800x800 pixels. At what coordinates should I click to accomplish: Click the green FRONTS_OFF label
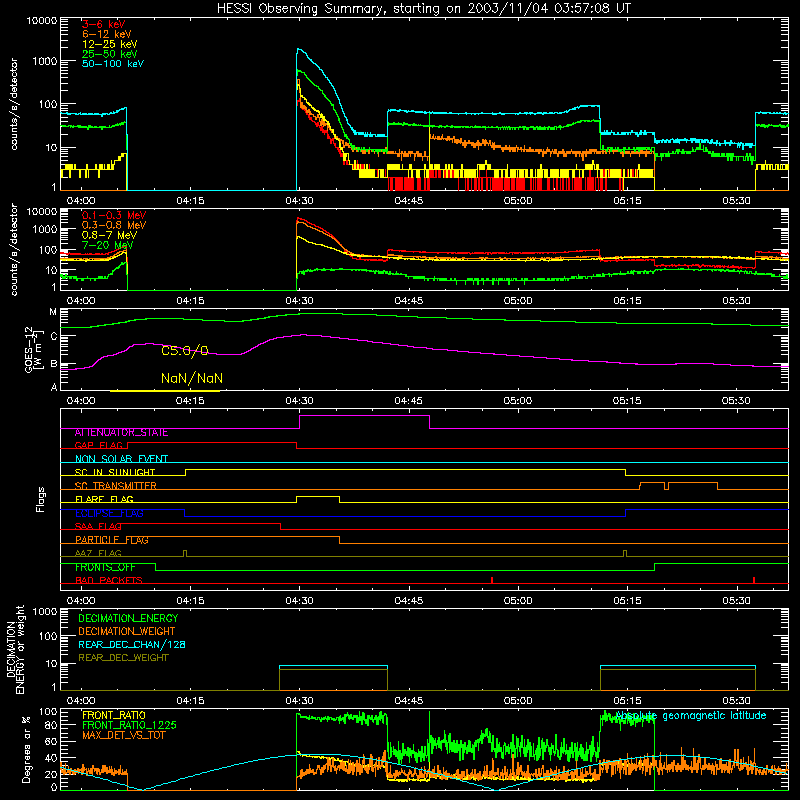pyautogui.click(x=105, y=567)
